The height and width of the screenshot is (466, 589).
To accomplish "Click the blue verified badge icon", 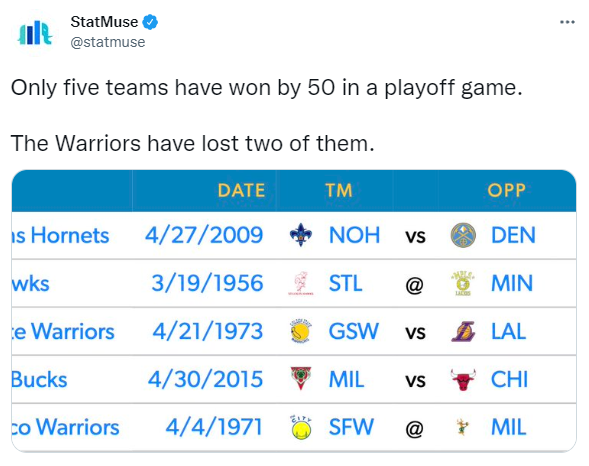I will click(150, 22).
